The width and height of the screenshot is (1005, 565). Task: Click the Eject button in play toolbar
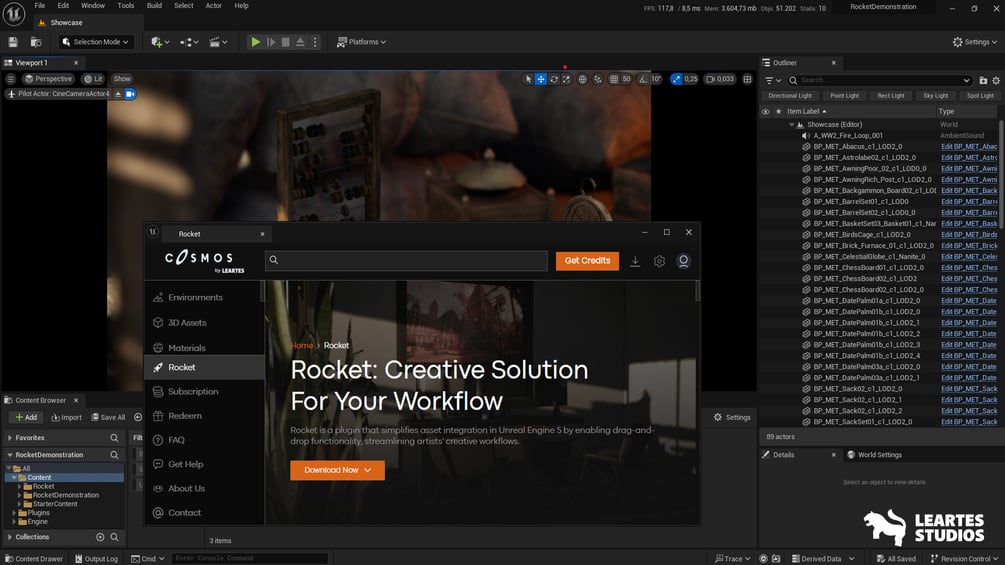pos(300,42)
